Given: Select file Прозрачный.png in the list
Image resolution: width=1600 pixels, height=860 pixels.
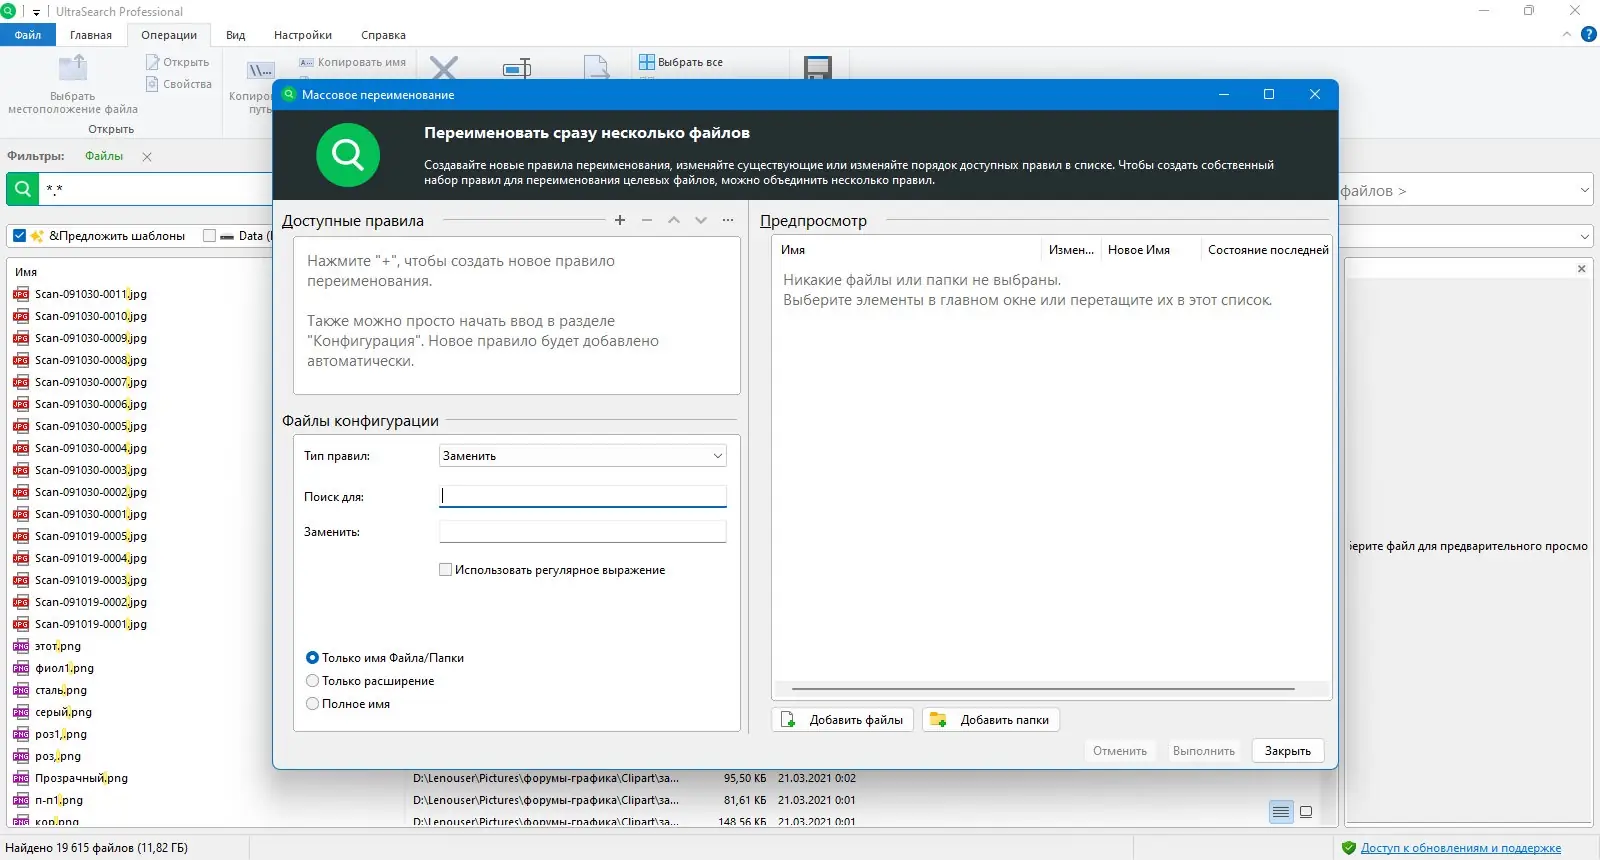Looking at the screenshot, I should pyautogui.click(x=81, y=778).
